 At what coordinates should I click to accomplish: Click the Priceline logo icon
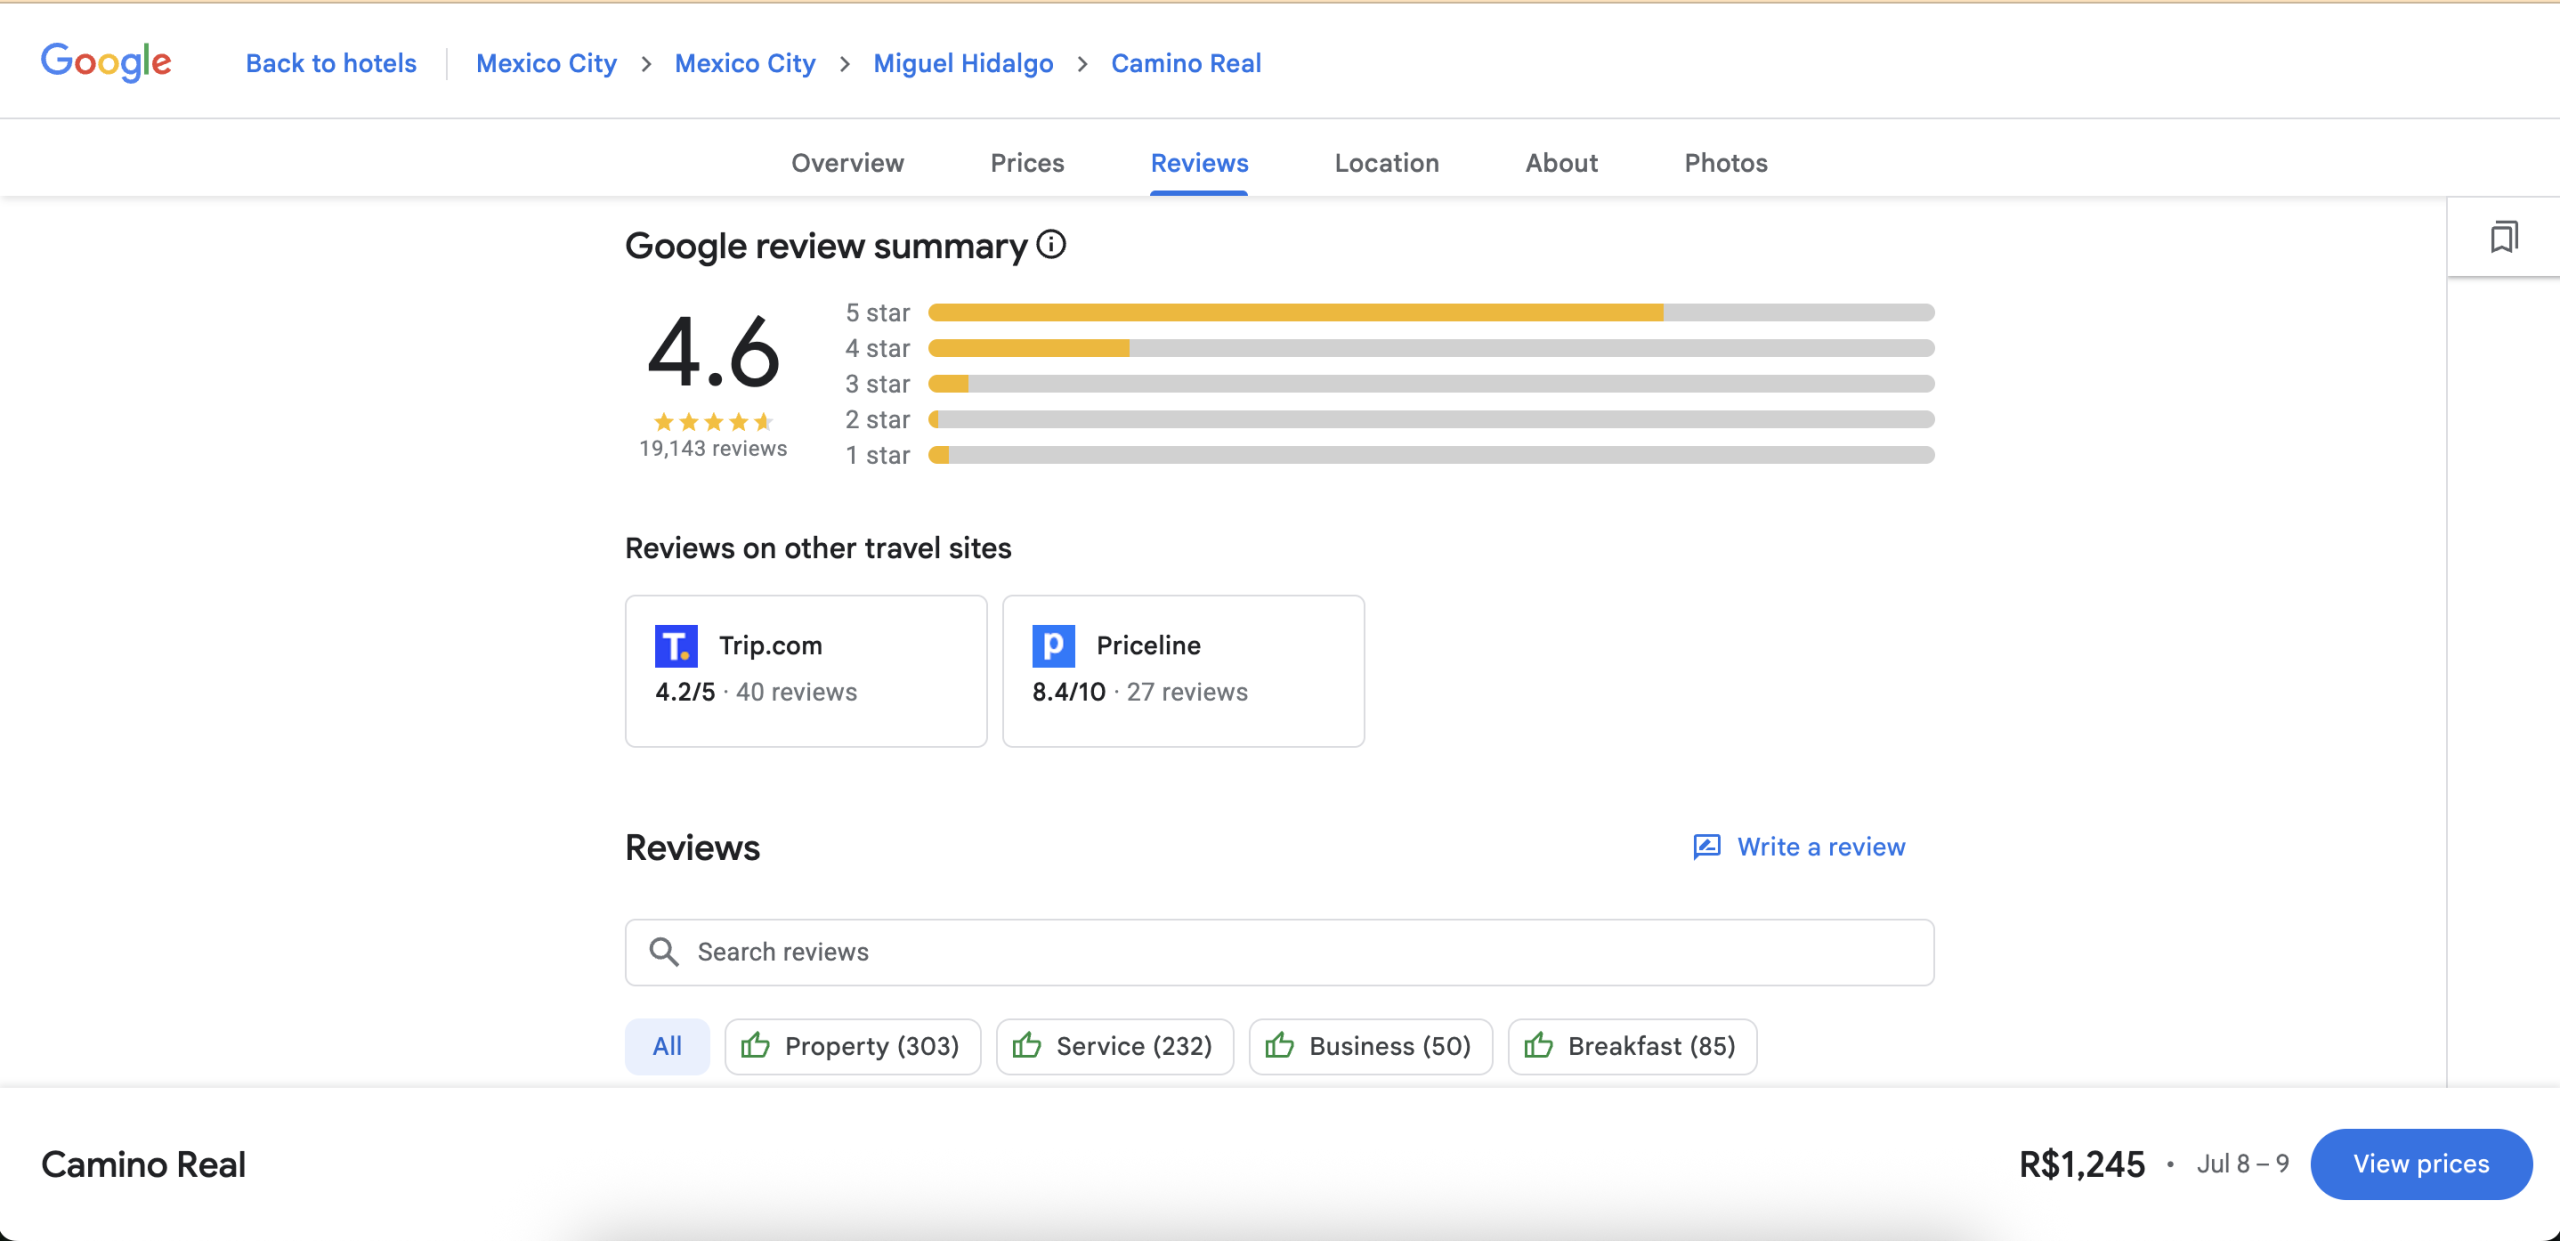click(1054, 646)
